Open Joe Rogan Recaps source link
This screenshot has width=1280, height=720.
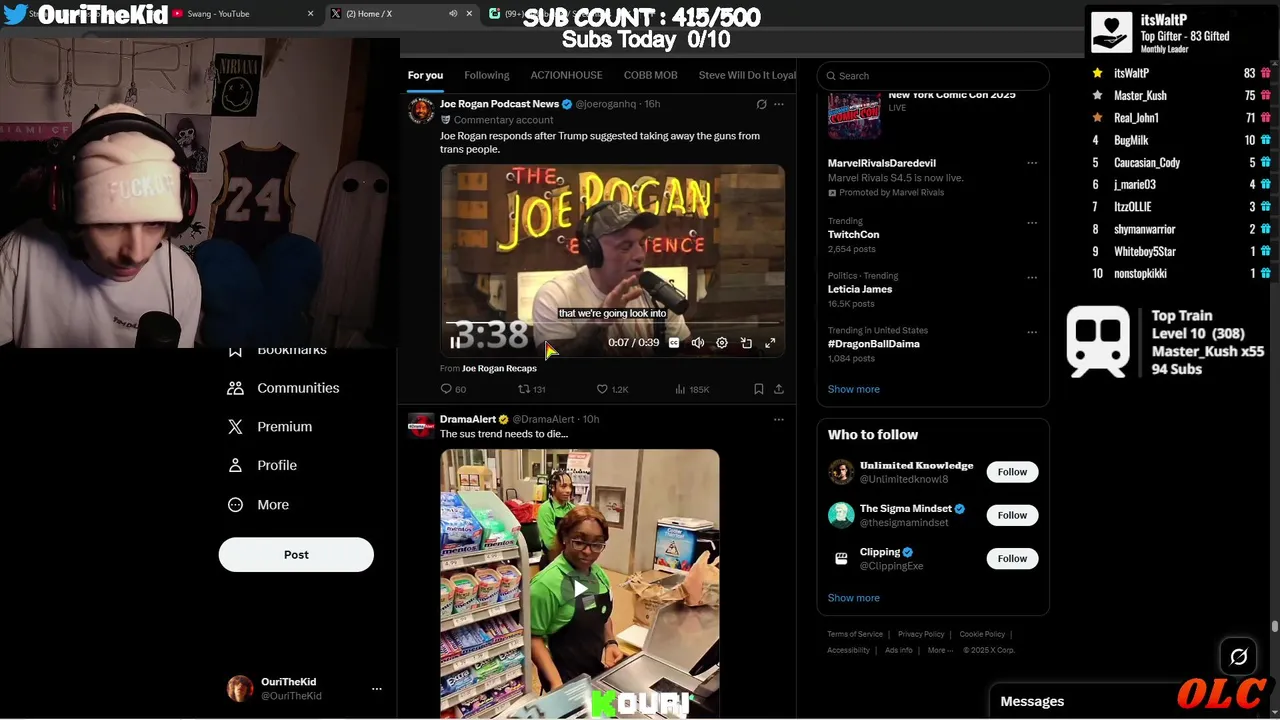[499, 368]
